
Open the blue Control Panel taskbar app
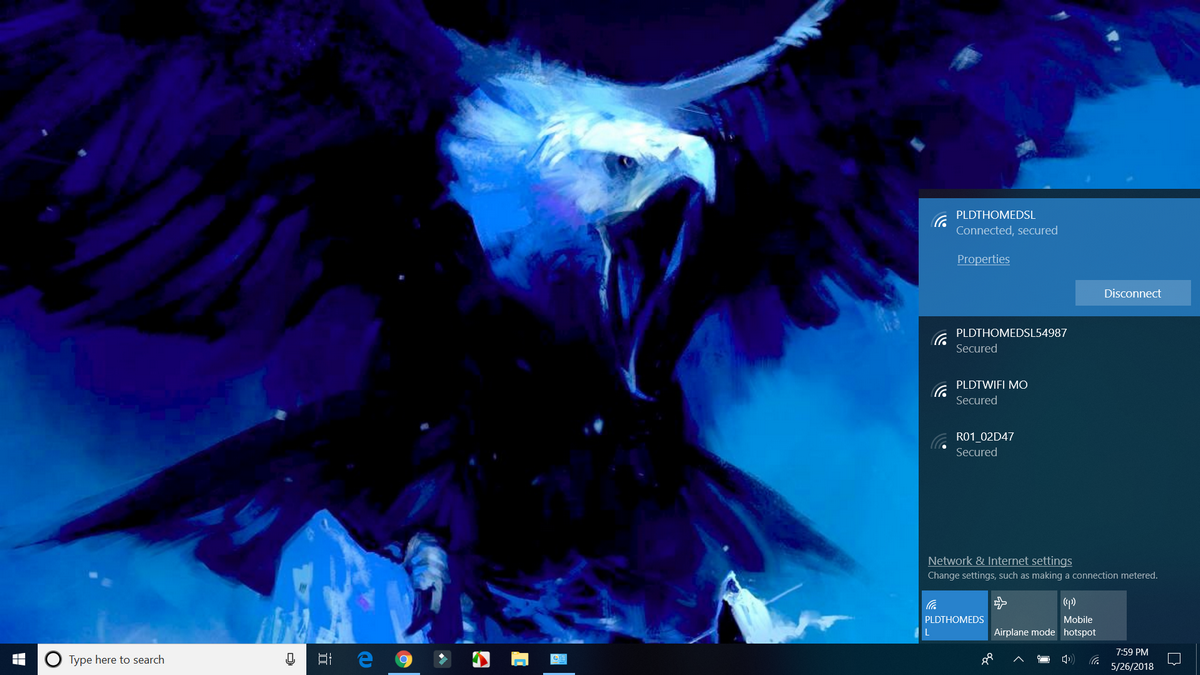click(x=558, y=659)
